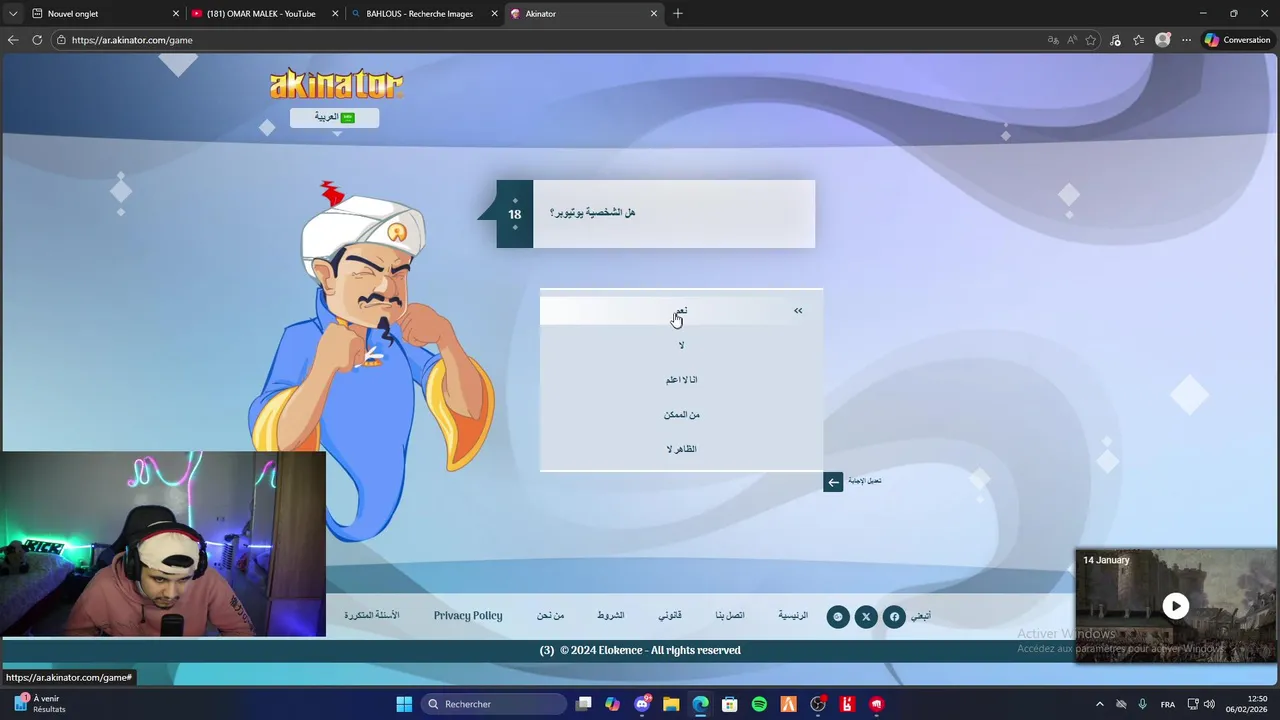Open the Edge profile avatar
Viewport: 1280px width, 720px height.
pos(1162,40)
